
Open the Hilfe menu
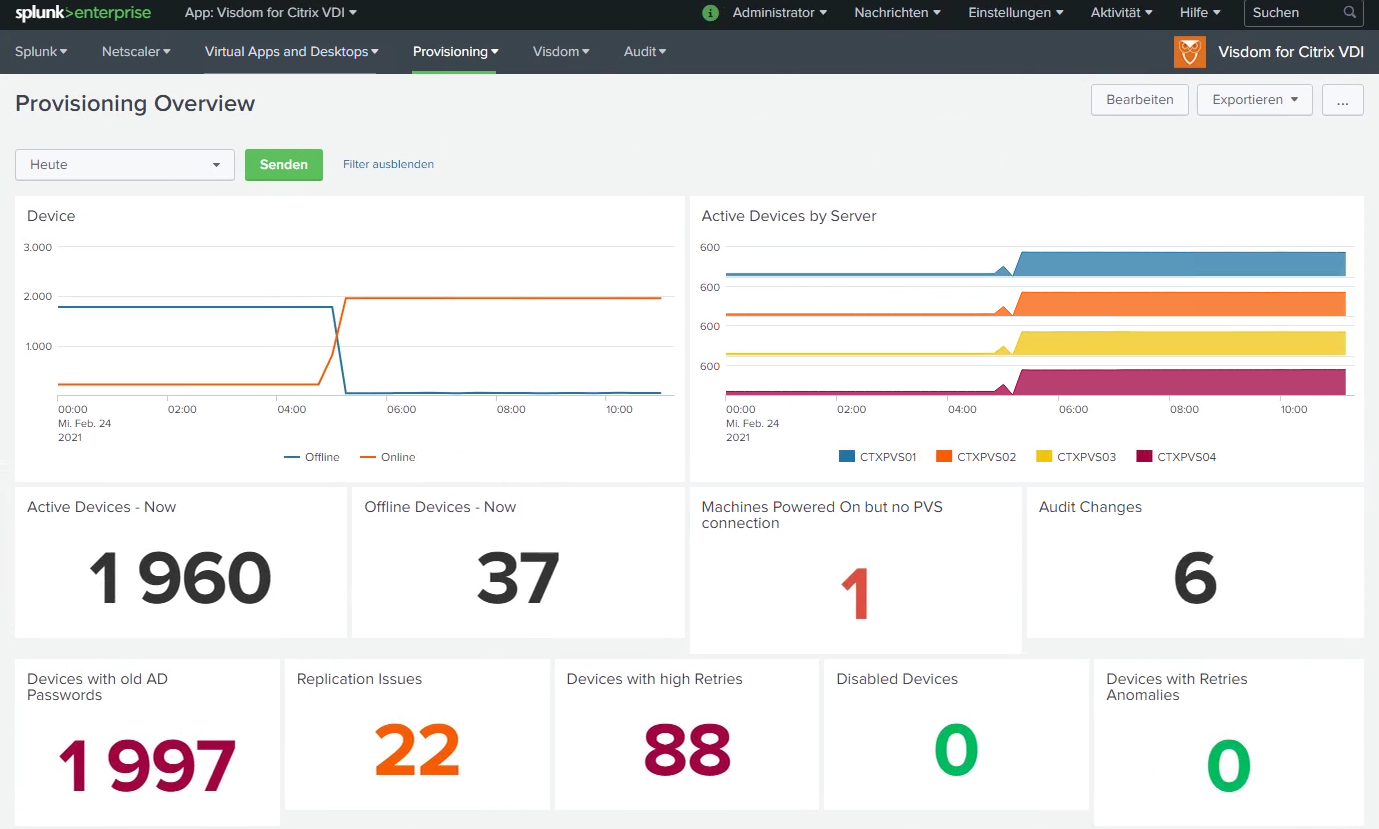[x=1200, y=13]
